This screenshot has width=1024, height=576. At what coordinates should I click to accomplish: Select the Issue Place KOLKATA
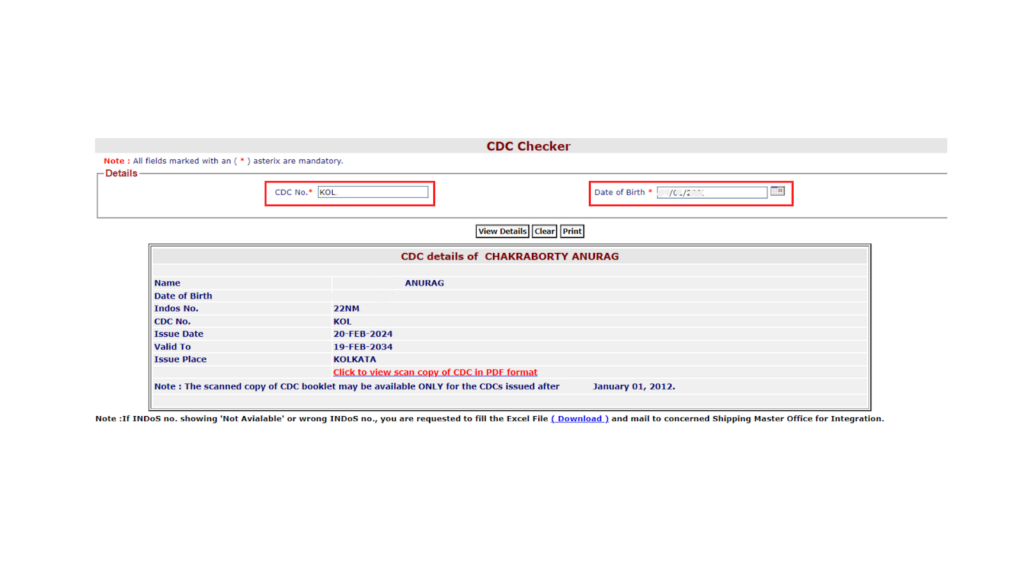click(354, 359)
